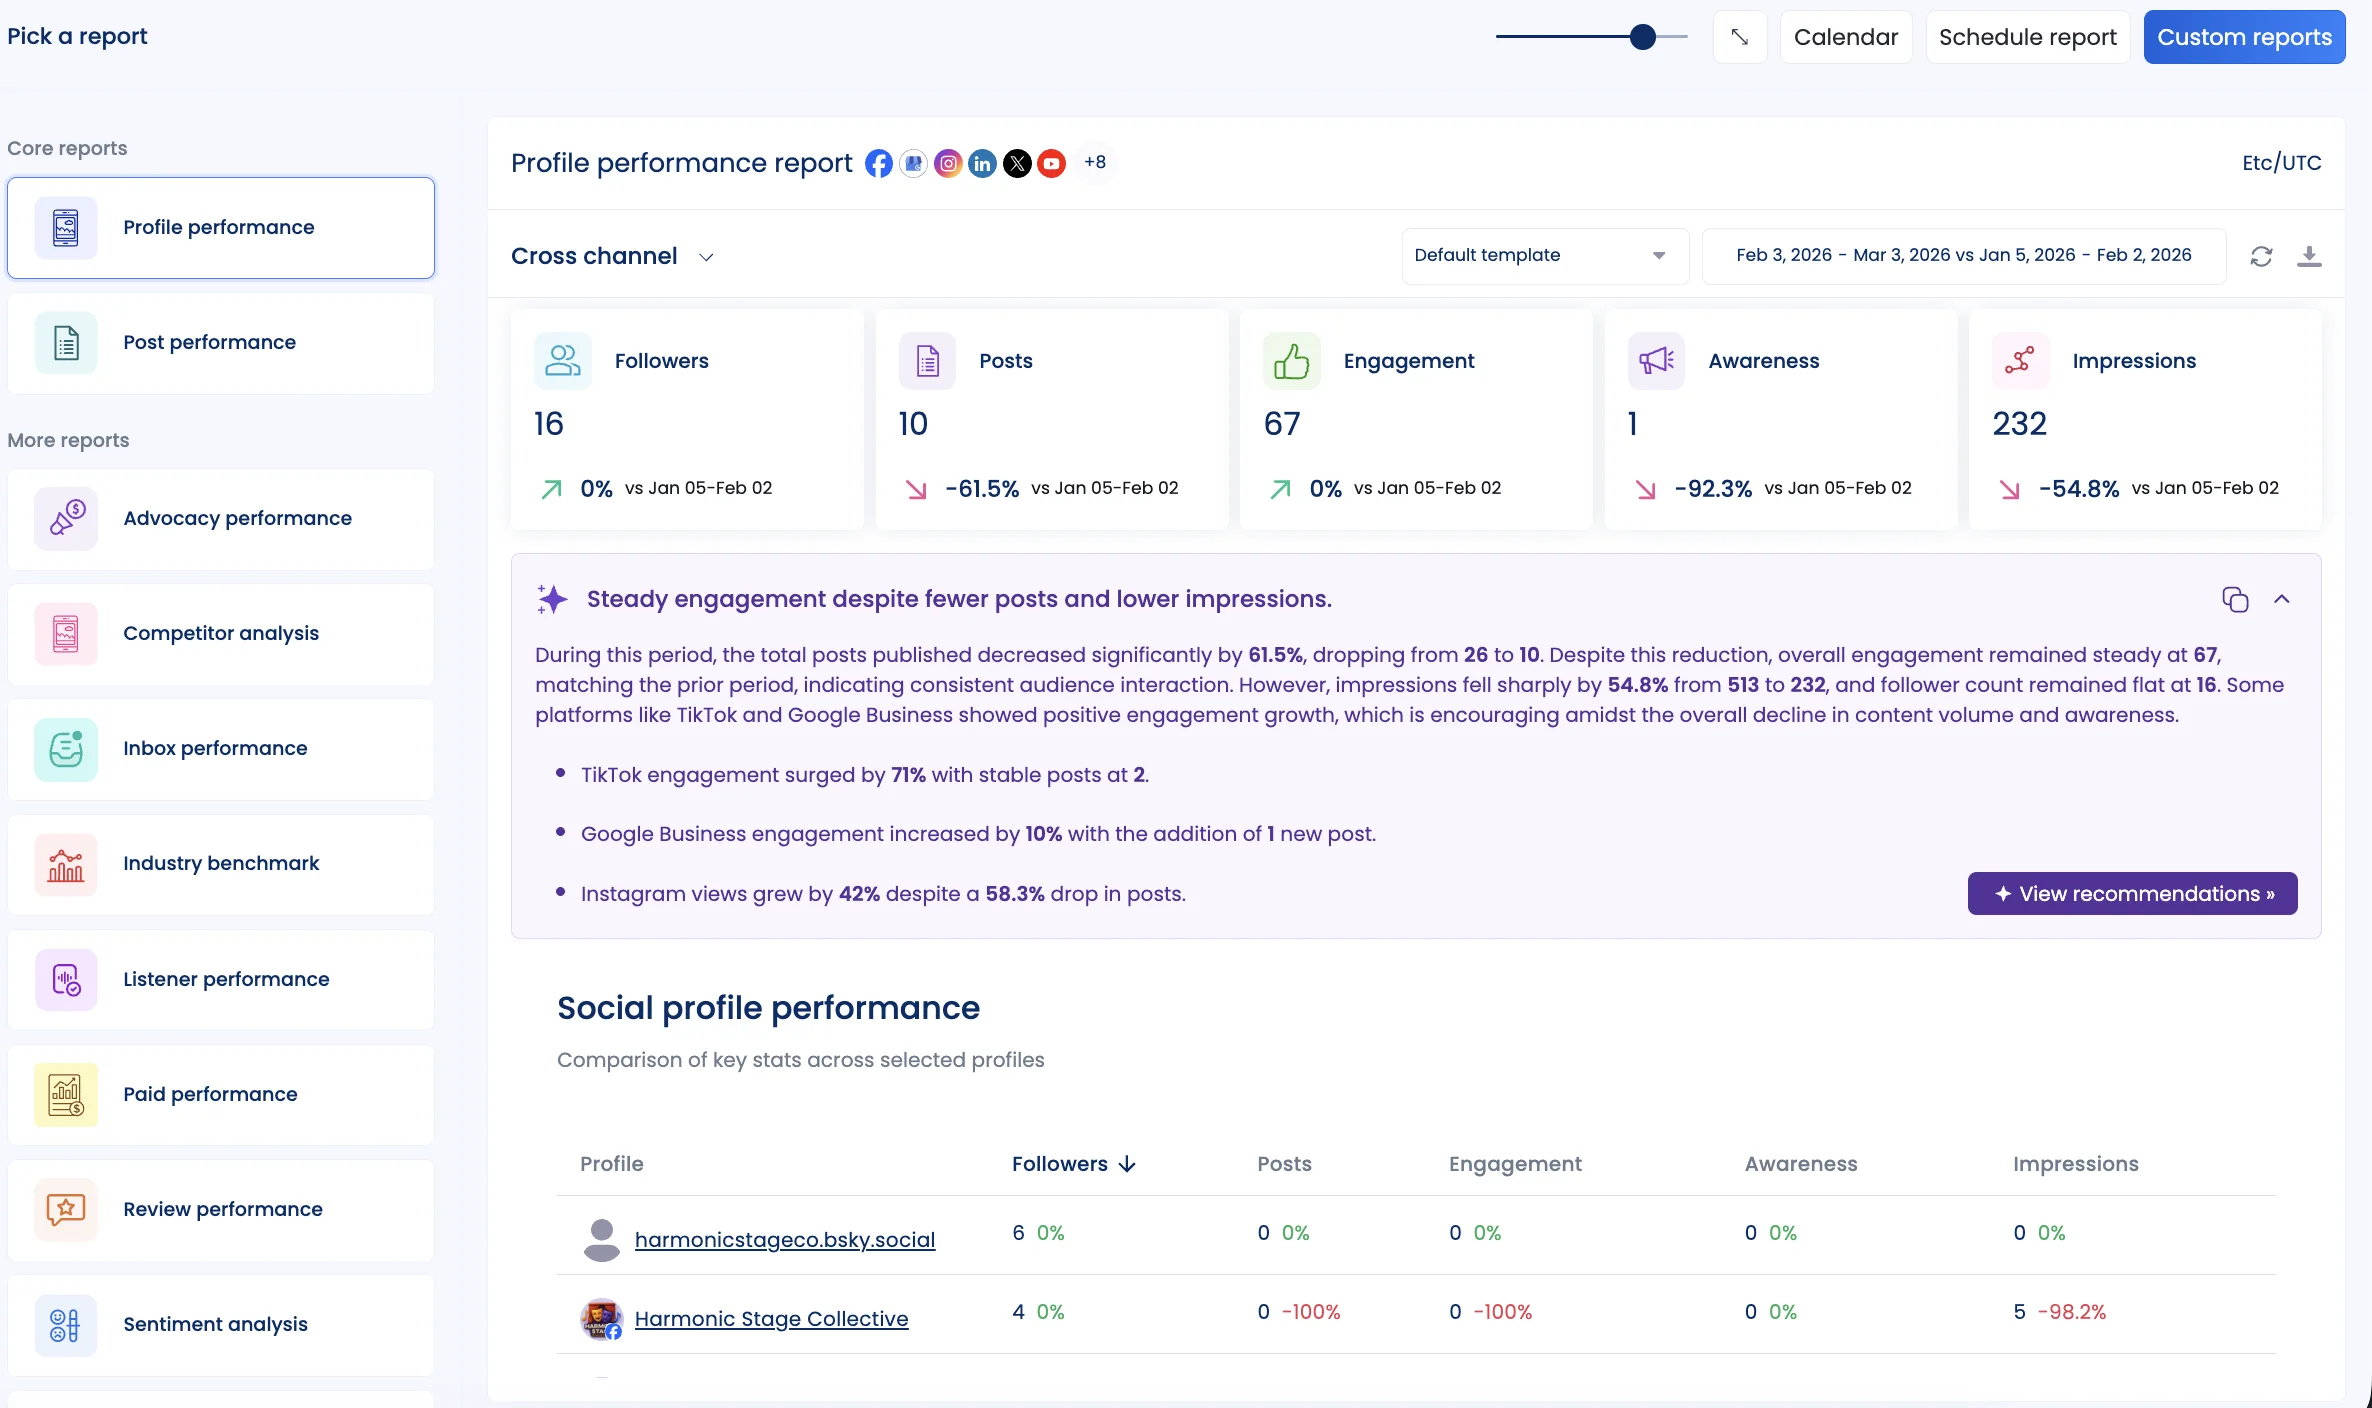Open Profile performance report
This screenshot has width=2372, height=1408.
tap(221, 228)
